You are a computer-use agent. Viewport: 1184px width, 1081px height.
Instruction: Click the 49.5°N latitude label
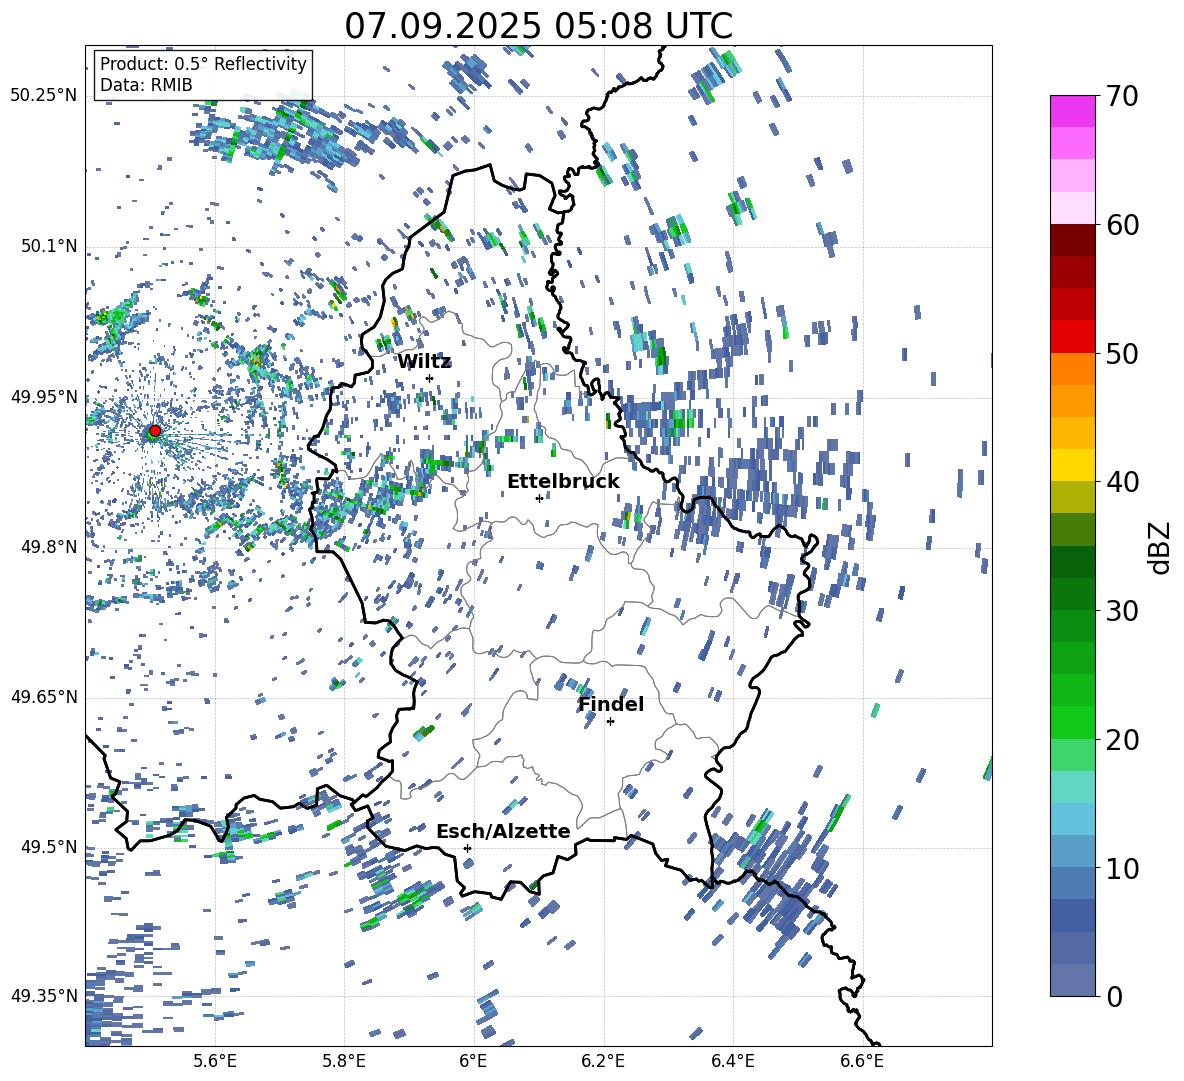[48, 847]
